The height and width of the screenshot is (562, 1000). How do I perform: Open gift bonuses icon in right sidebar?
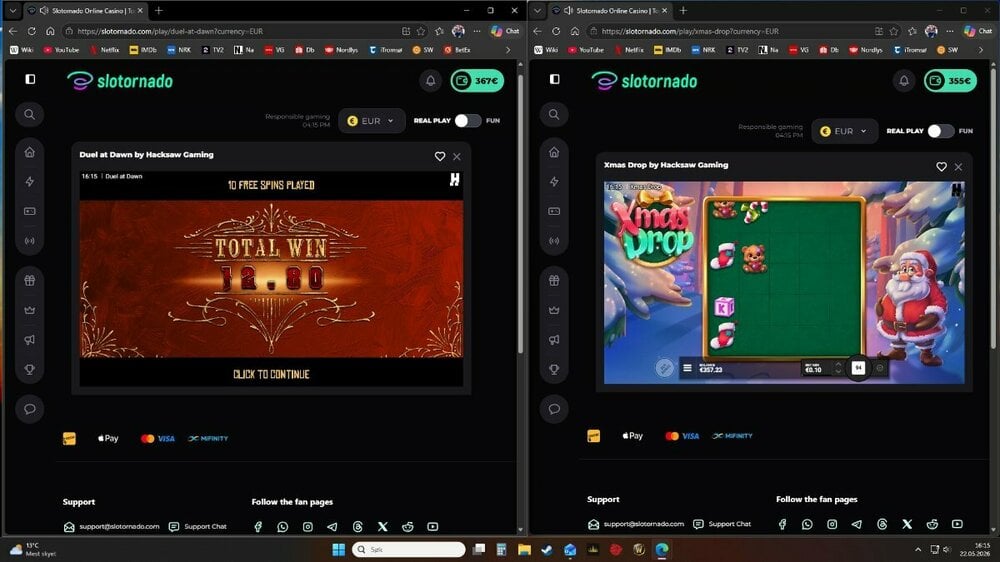tap(554, 280)
